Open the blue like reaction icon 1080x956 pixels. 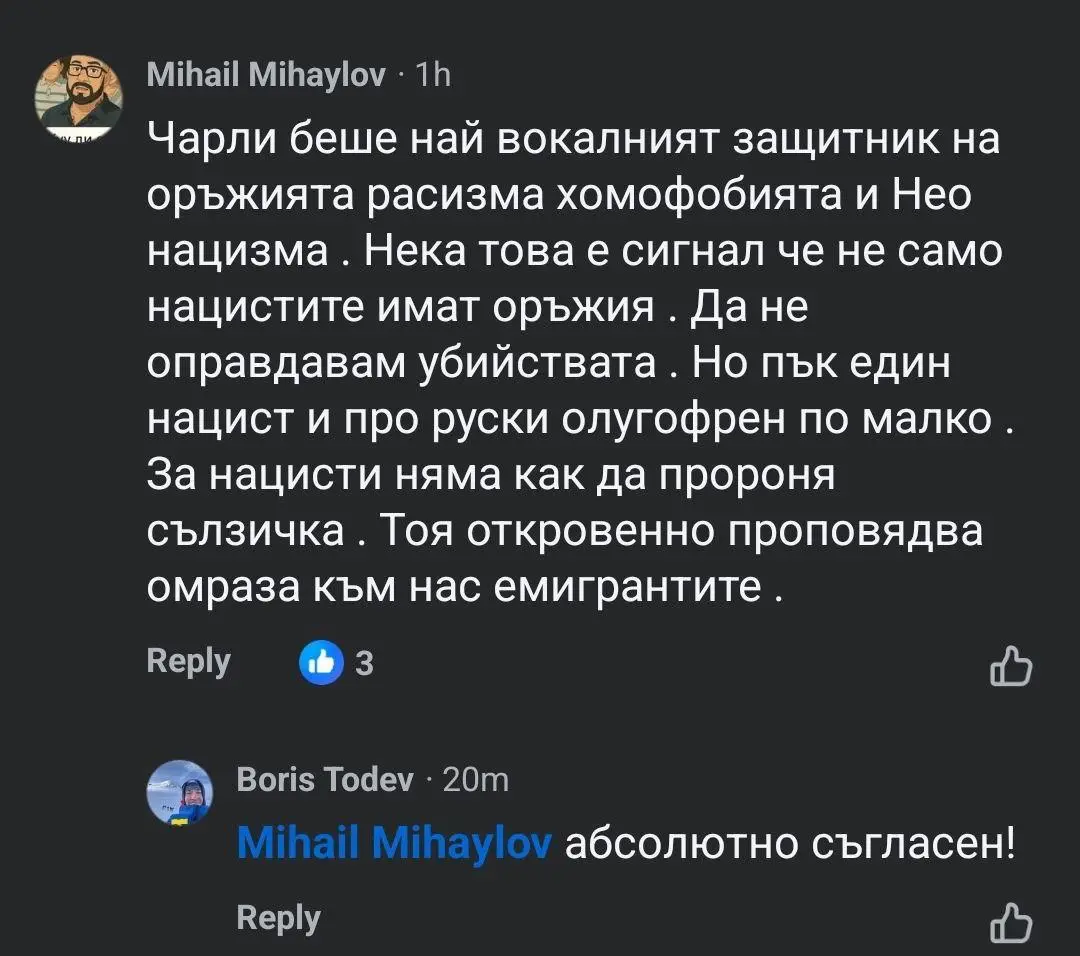point(321,662)
